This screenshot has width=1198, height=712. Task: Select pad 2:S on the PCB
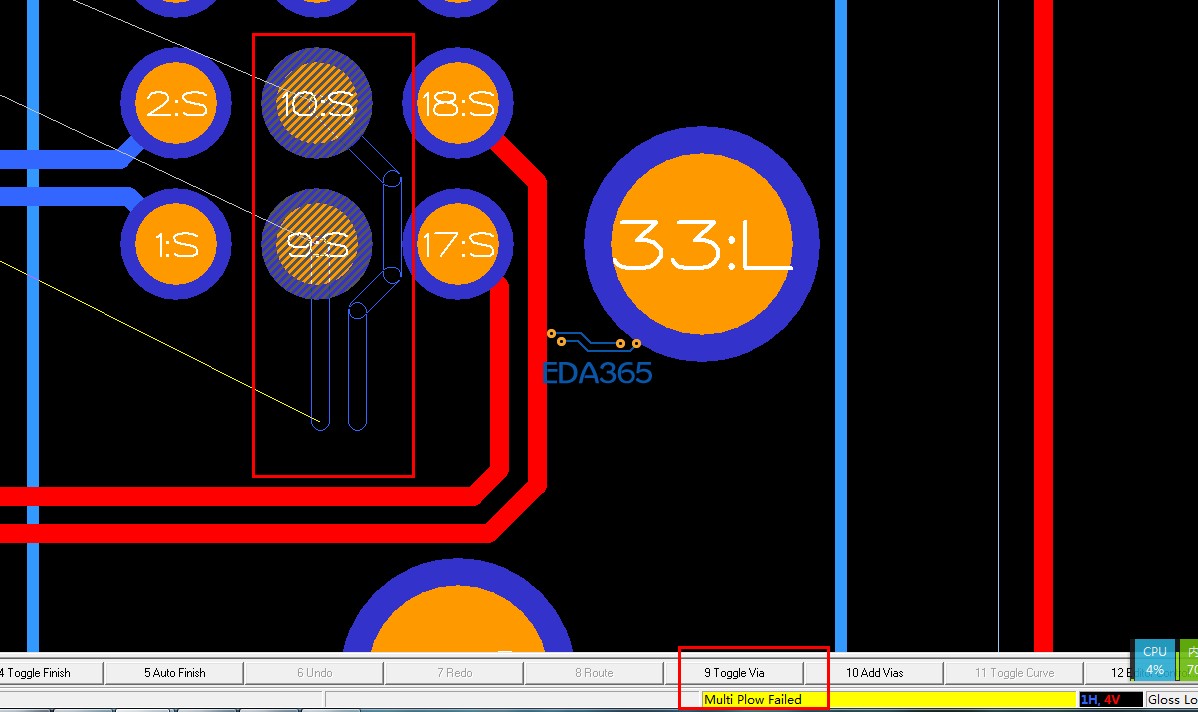tap(176, 103)
